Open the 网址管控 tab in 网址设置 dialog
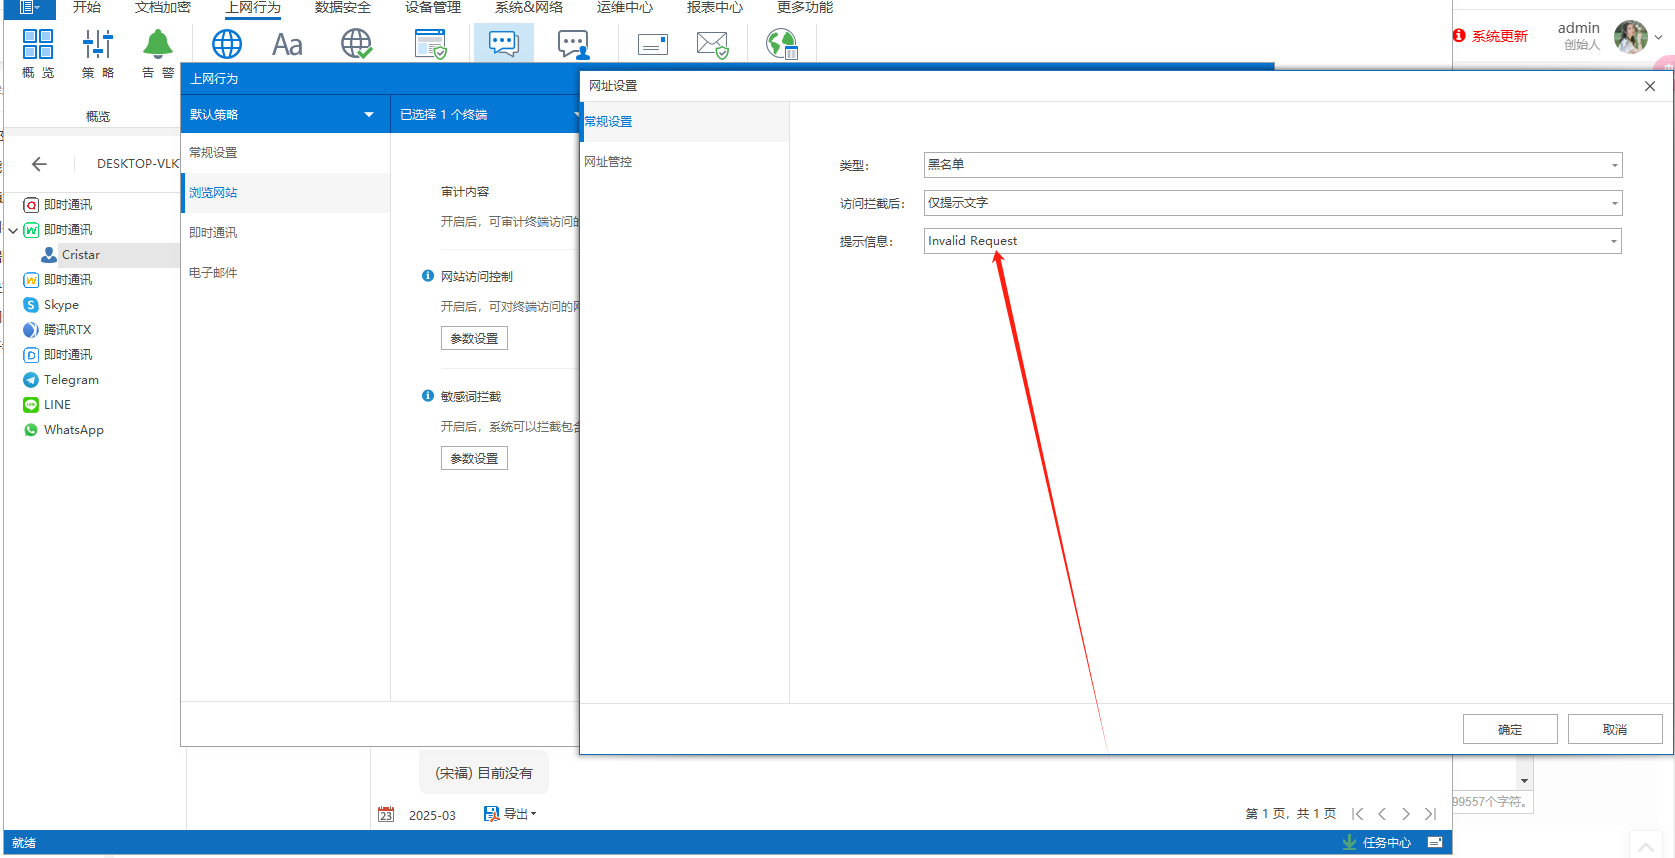The height and width of the screenshot is (858, 1675). tap(685, 161)
